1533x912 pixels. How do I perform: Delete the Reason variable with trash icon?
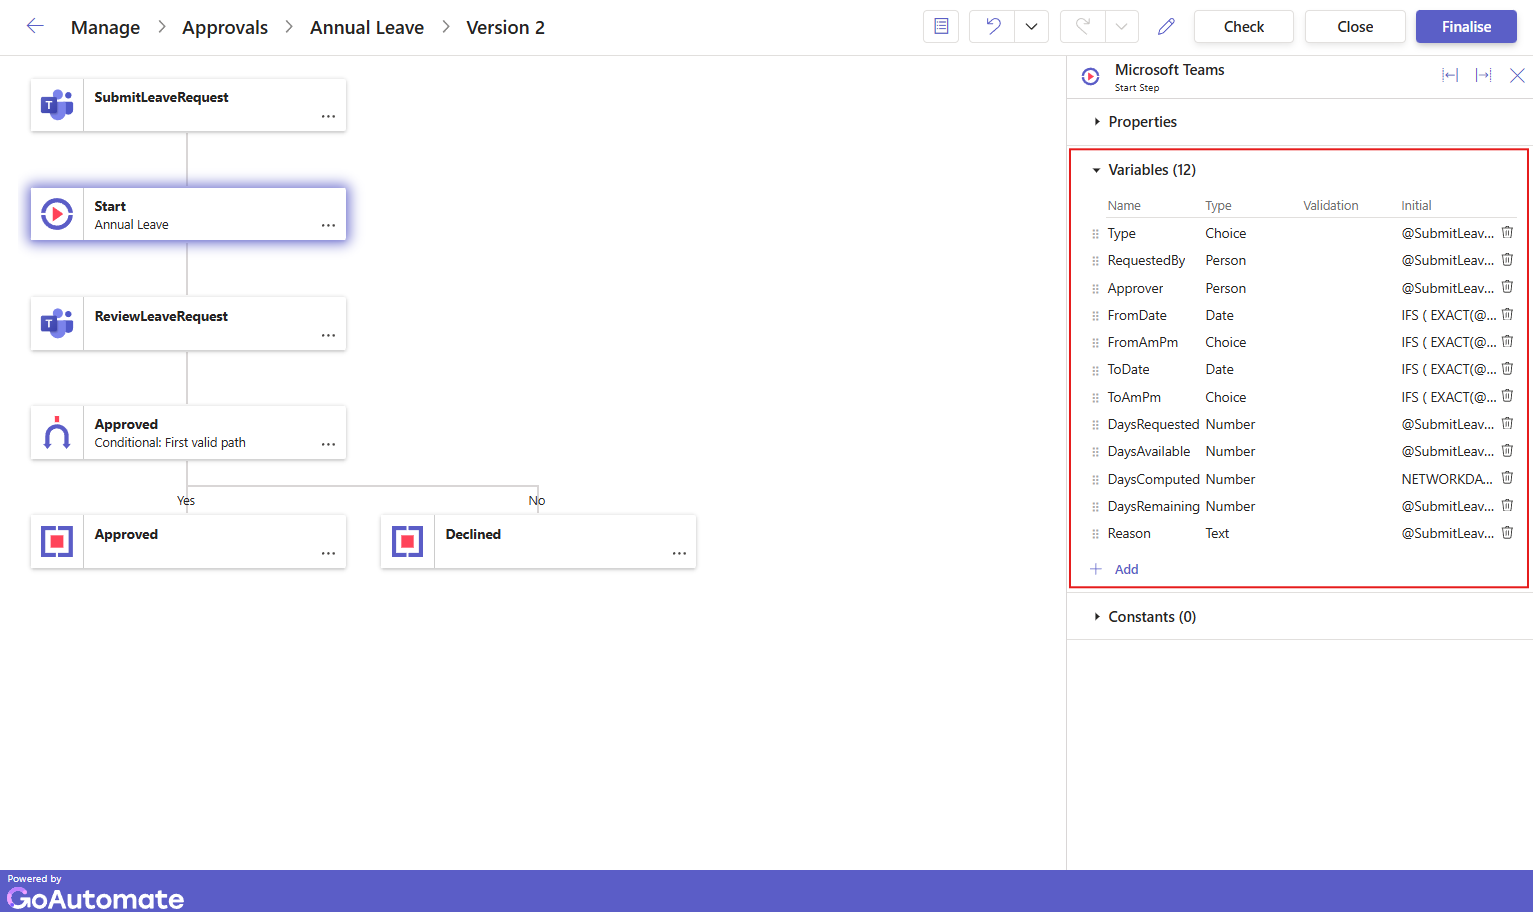point(1507,533)
